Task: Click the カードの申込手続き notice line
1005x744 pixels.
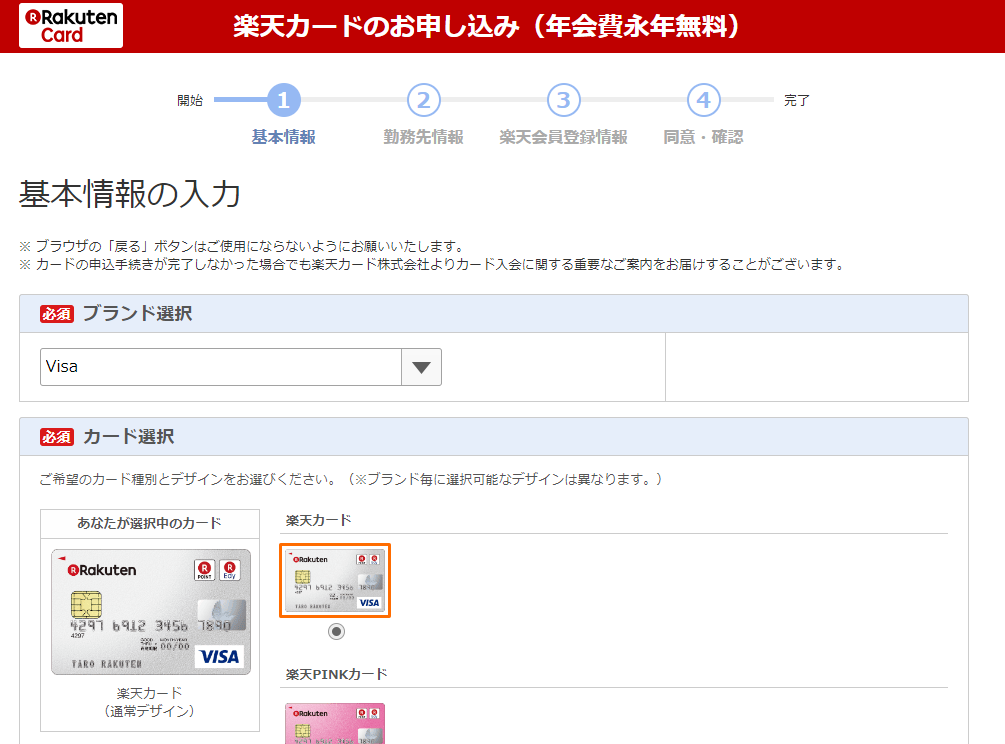Action: tap(433, 264)
